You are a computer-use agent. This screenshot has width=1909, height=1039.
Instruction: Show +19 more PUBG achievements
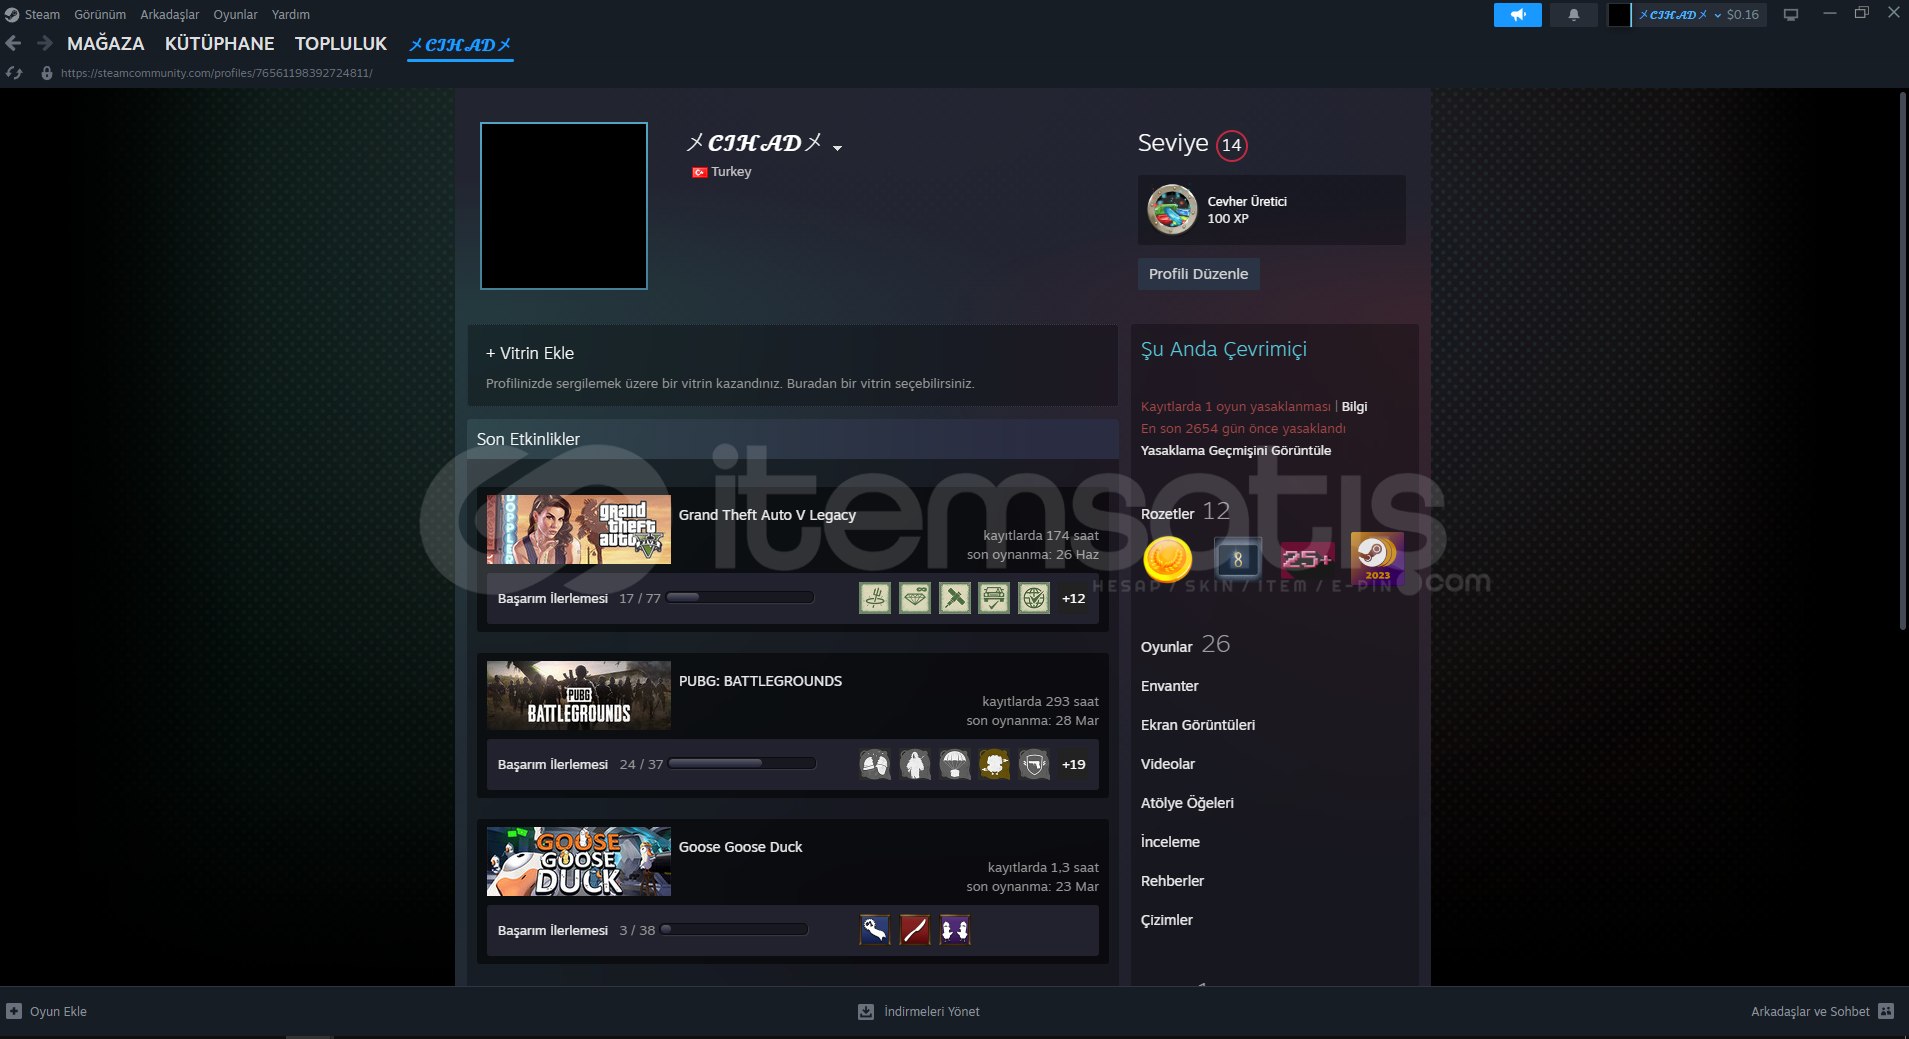click(1074, 764)
